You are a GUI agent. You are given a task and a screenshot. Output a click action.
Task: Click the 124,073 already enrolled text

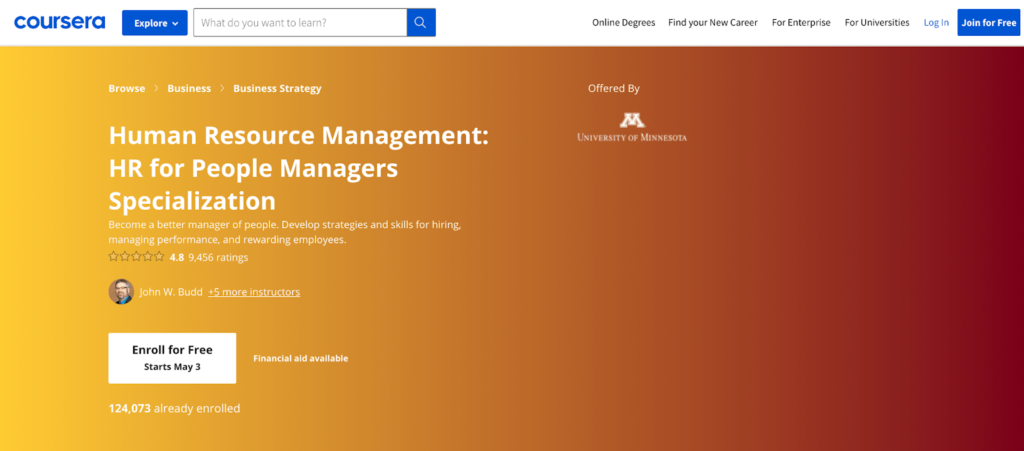pos(174,409)
